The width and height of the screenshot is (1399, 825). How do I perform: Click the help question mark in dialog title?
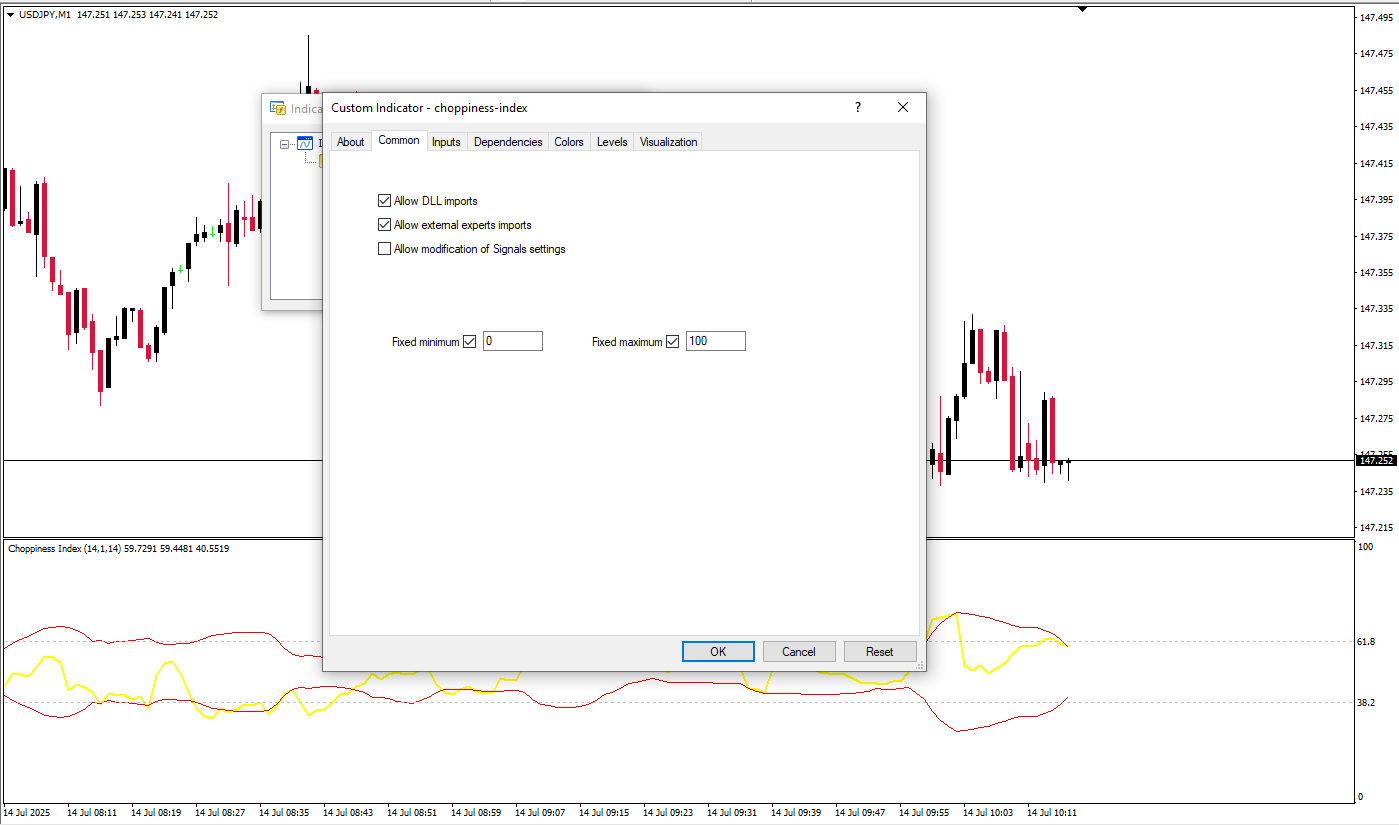coord(857,108)
